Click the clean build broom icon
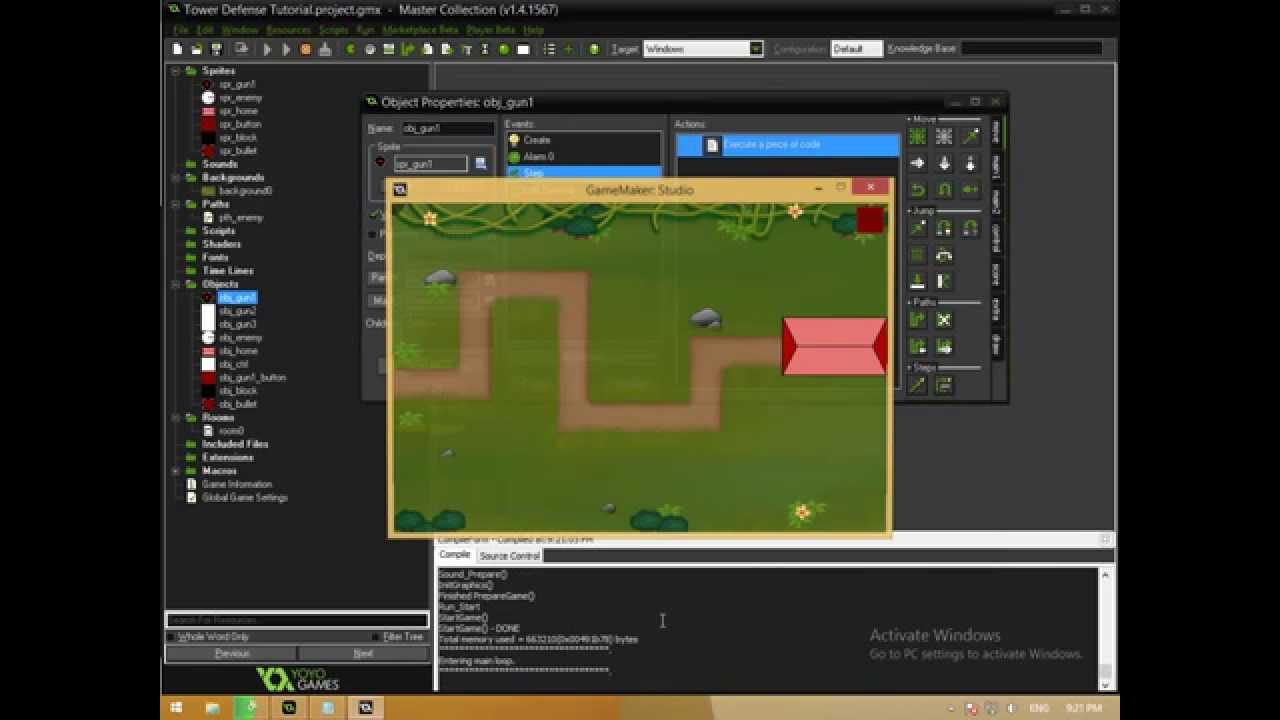Viewport: 1280px width, 720px height. pos(325,49)
